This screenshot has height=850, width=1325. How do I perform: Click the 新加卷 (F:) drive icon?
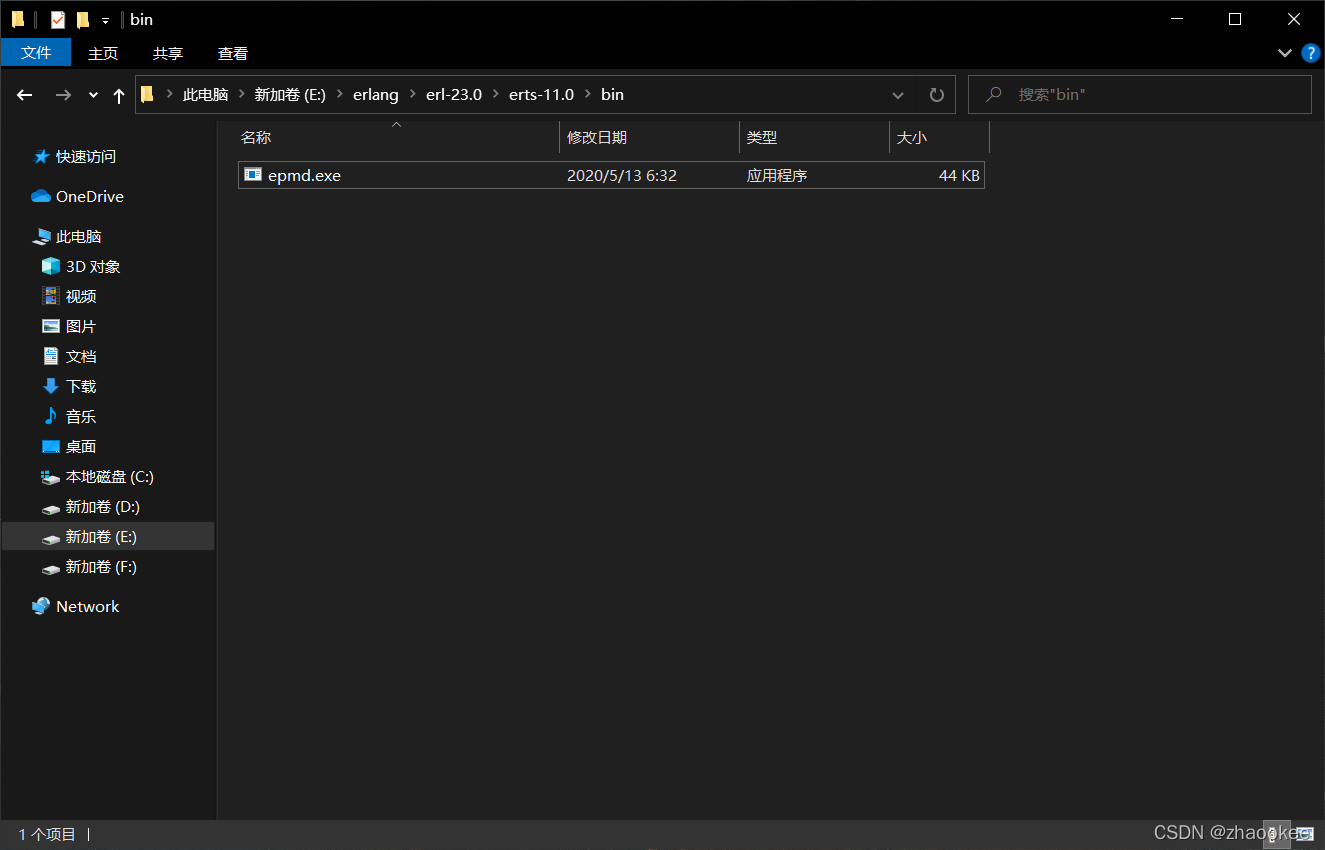(51, 568)
